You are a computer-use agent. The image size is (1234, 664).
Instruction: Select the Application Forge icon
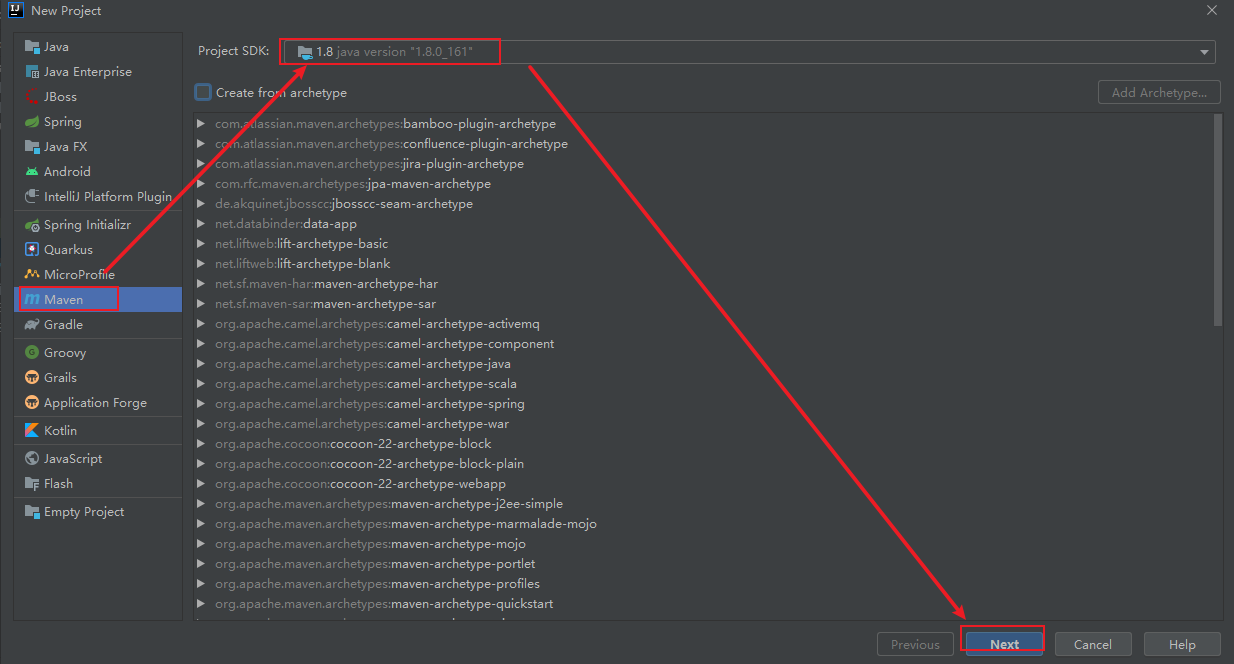[x=32, y=403]
